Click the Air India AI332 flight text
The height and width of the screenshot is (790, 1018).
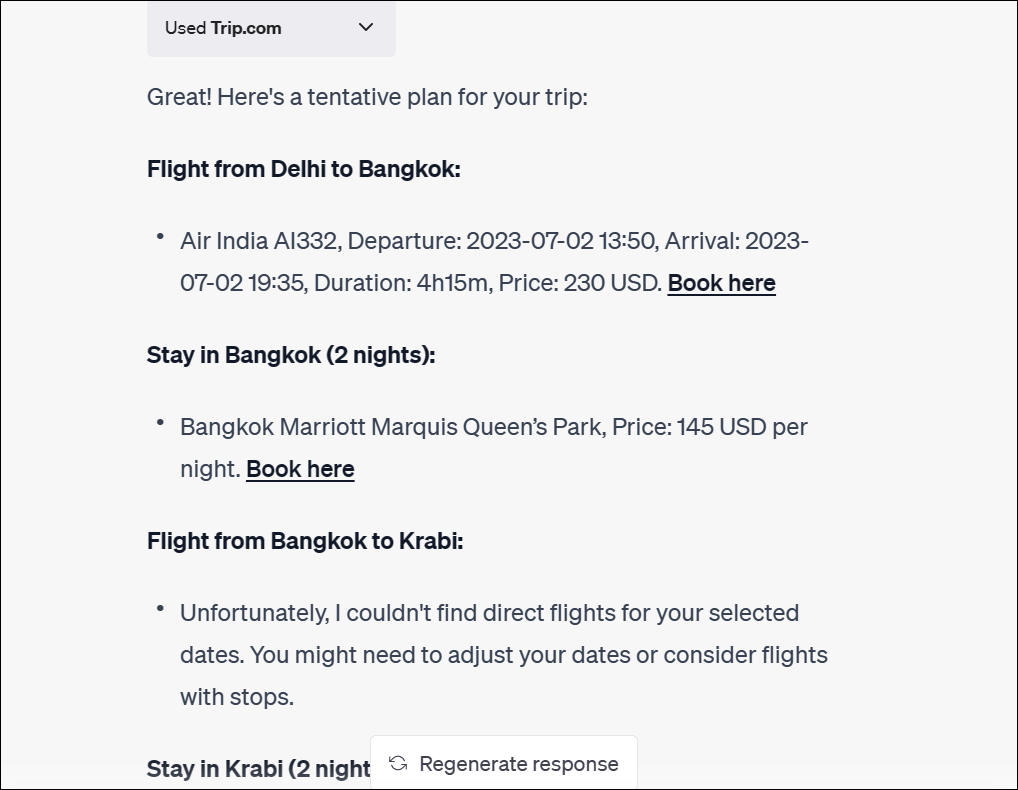[x=260, y=241]
